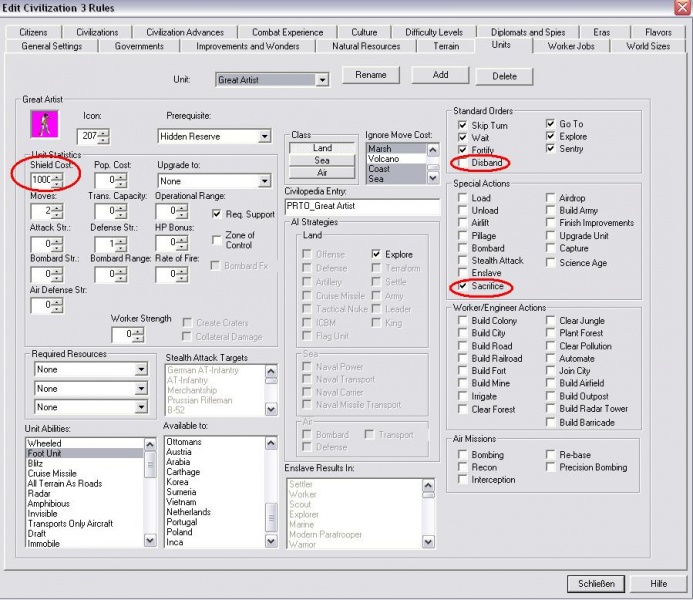The width and height of the screenshot is (693, 600).
Task: Open the Upgrade to dropdown
Action: 264,181
